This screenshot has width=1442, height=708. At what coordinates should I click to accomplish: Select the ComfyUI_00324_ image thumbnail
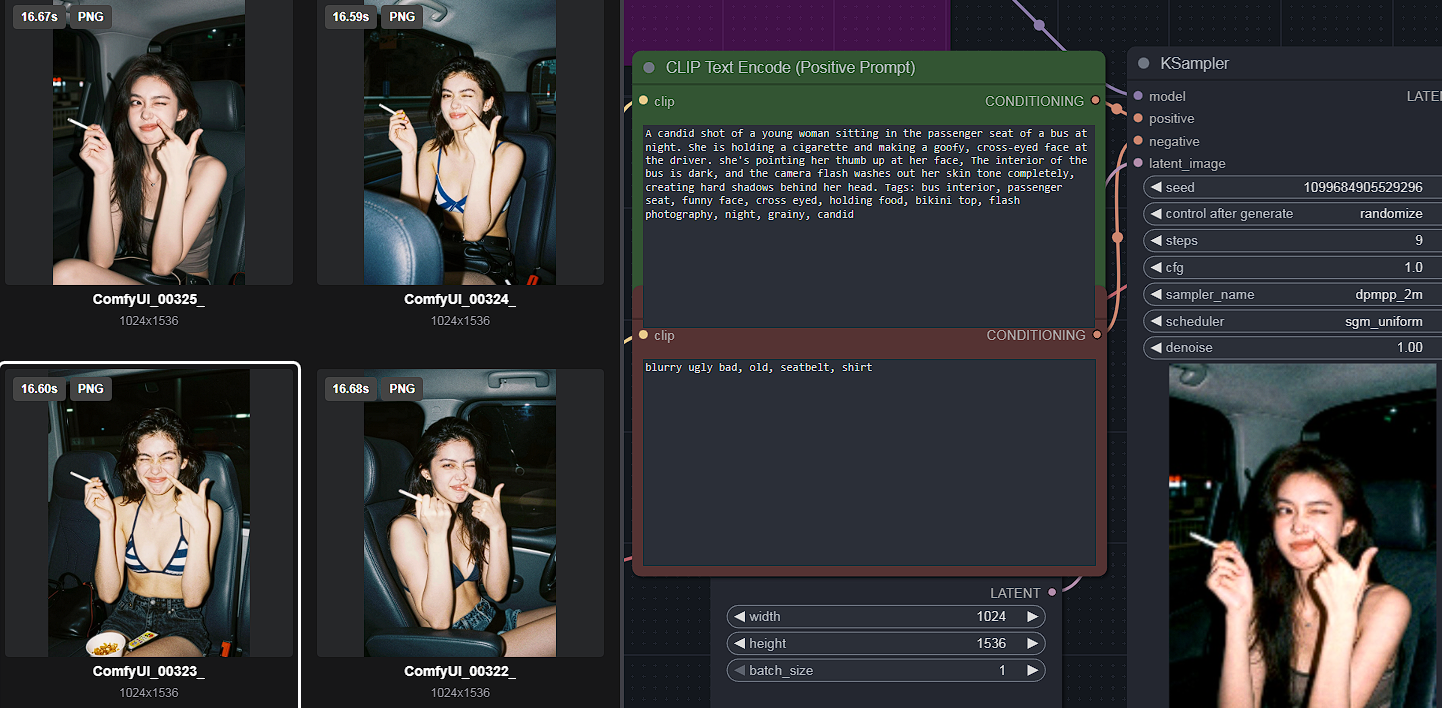tap(460, 142)
